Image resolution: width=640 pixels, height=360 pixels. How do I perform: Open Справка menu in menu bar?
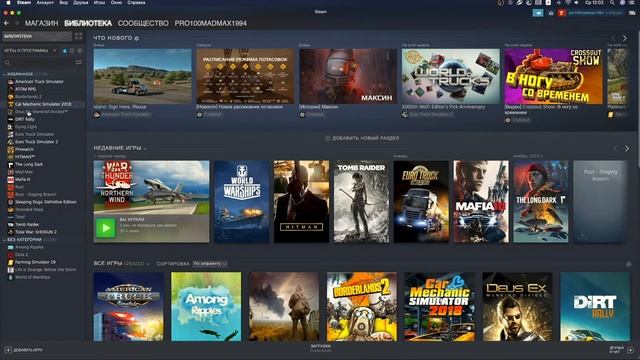[136, 3]
